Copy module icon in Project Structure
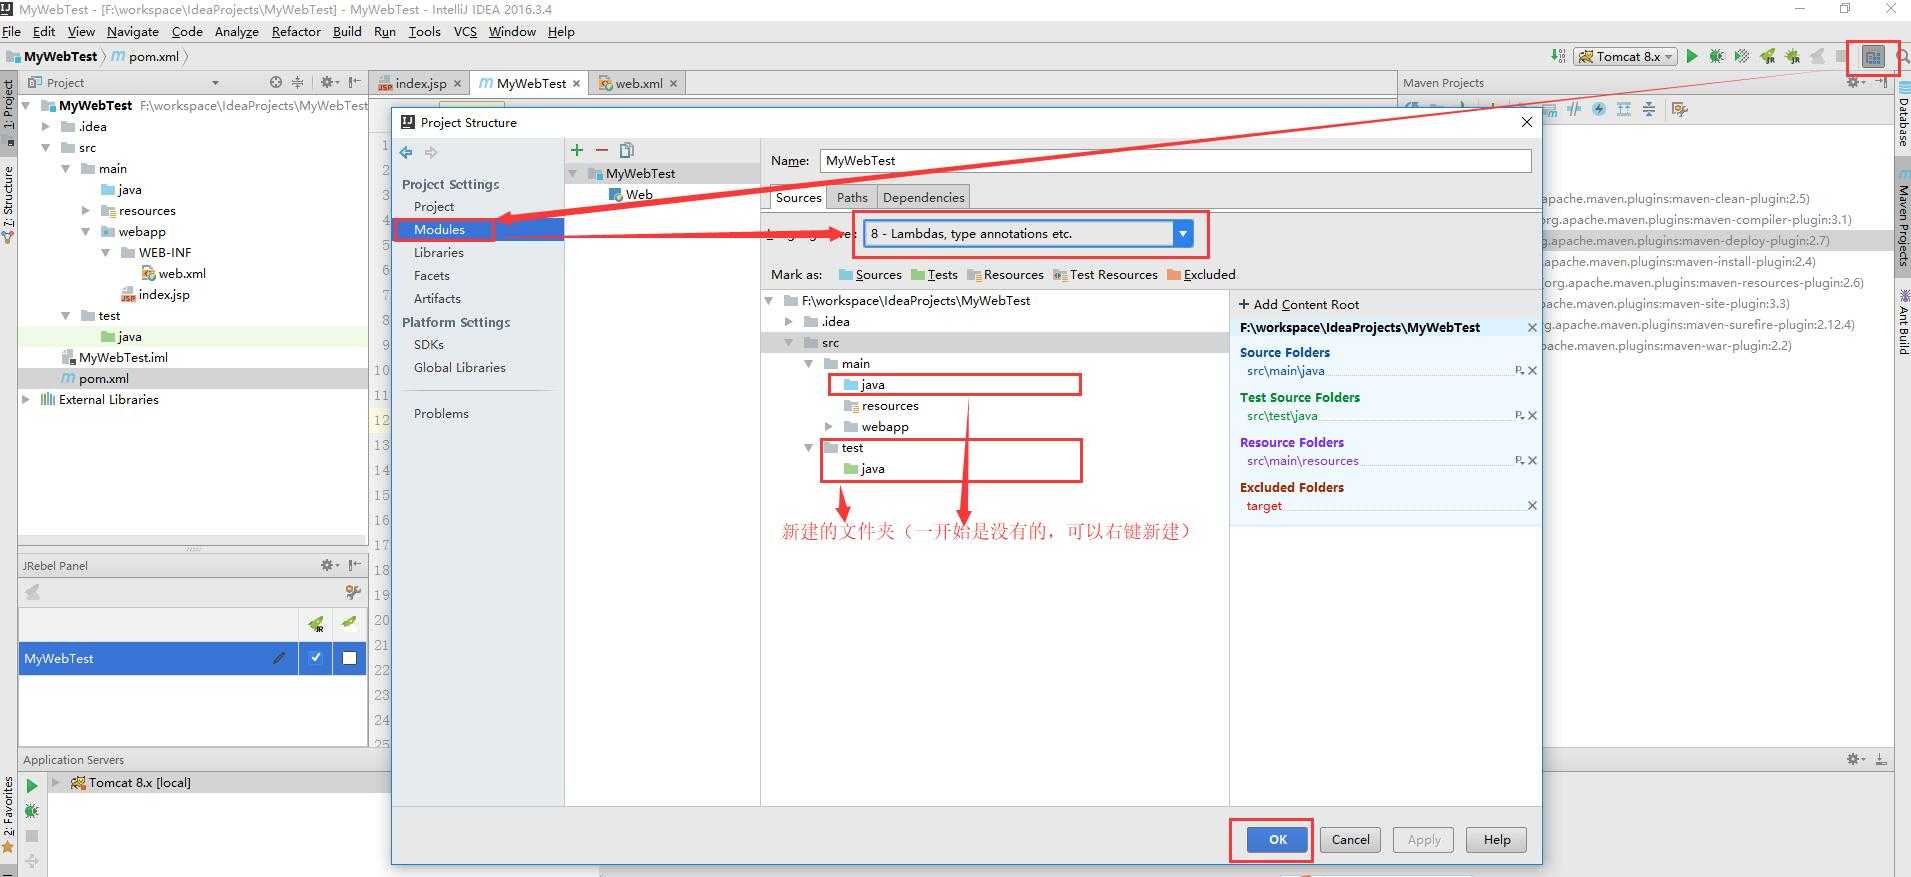Screen dimensions: 1911x877 [627, 150]
